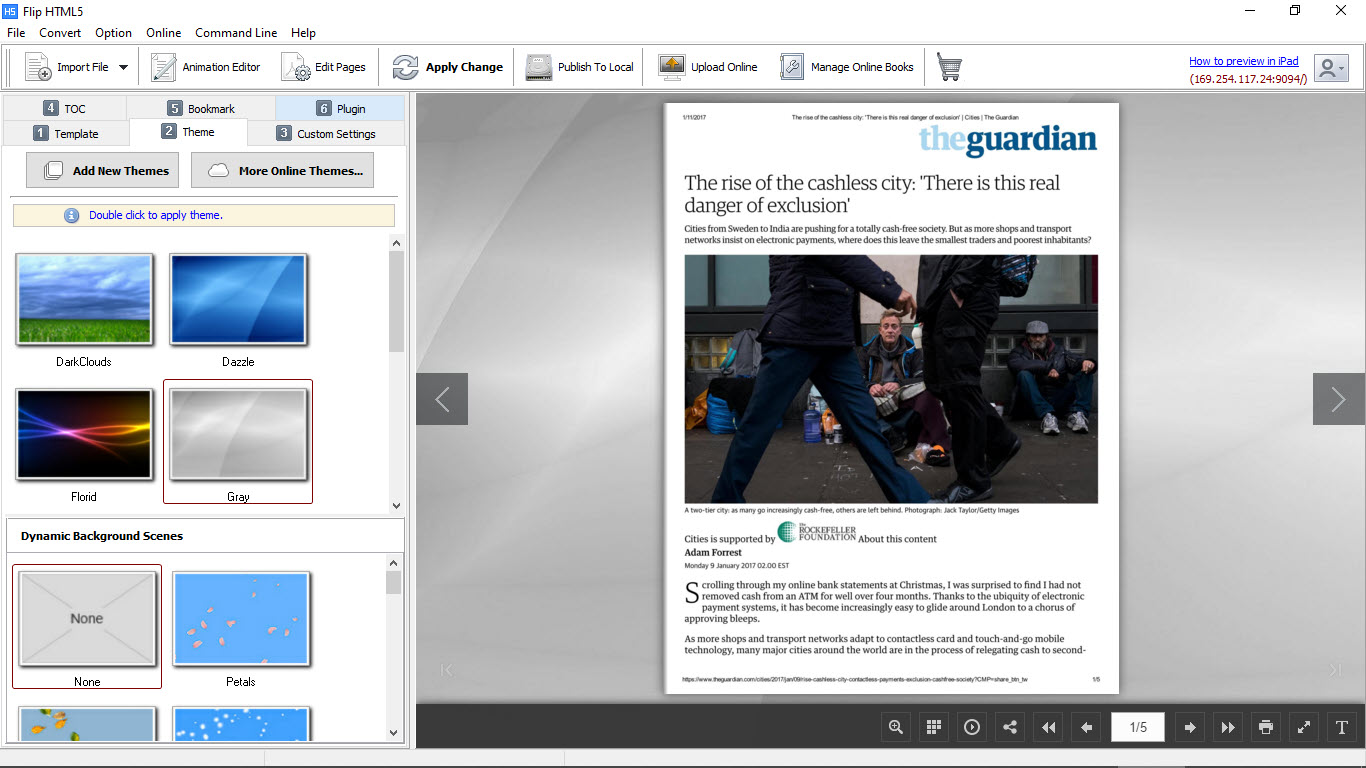Start auto flip play icon
The height and width of the screenshot is (768, 1366).
click(972, 727)
